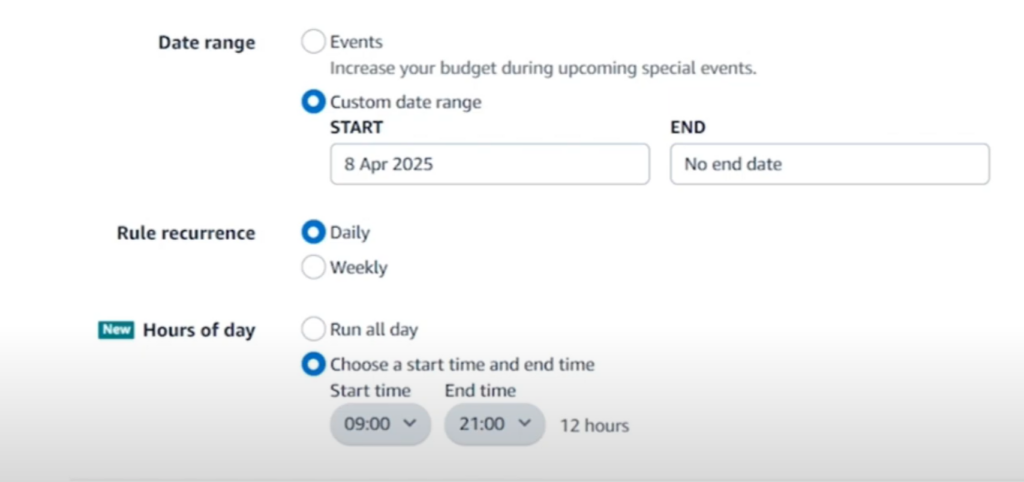This screenshot has height=482, width=1024.
Task: Click the Date range section label
Action: tap(206, 42)
